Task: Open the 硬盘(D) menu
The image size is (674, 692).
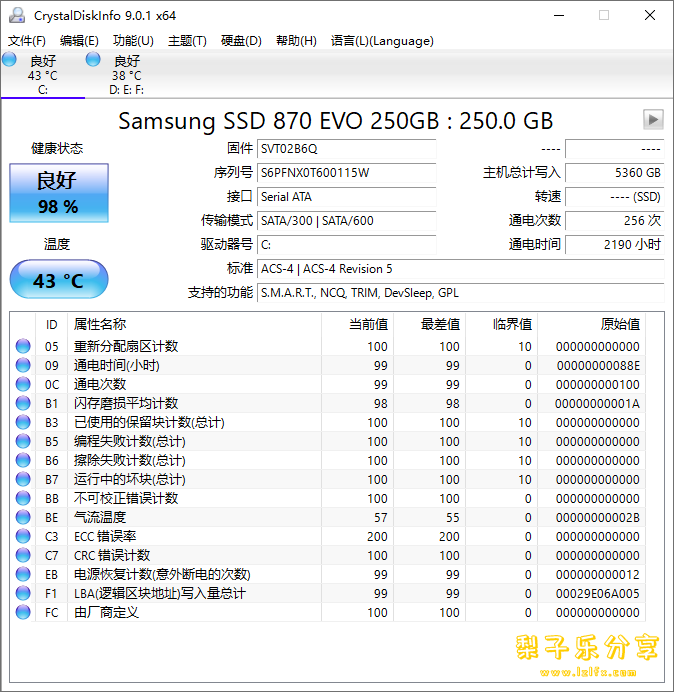Action: [x=241, y=41]
